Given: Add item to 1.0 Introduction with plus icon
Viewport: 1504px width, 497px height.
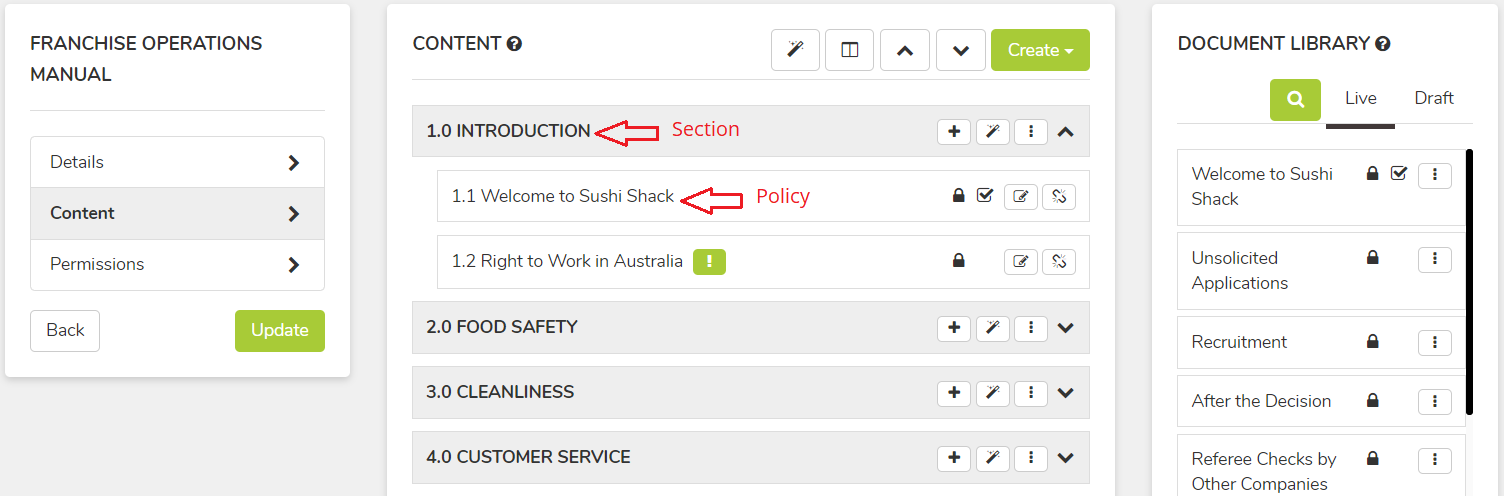Looking at the screenshot, I should (x=954, y=131).
